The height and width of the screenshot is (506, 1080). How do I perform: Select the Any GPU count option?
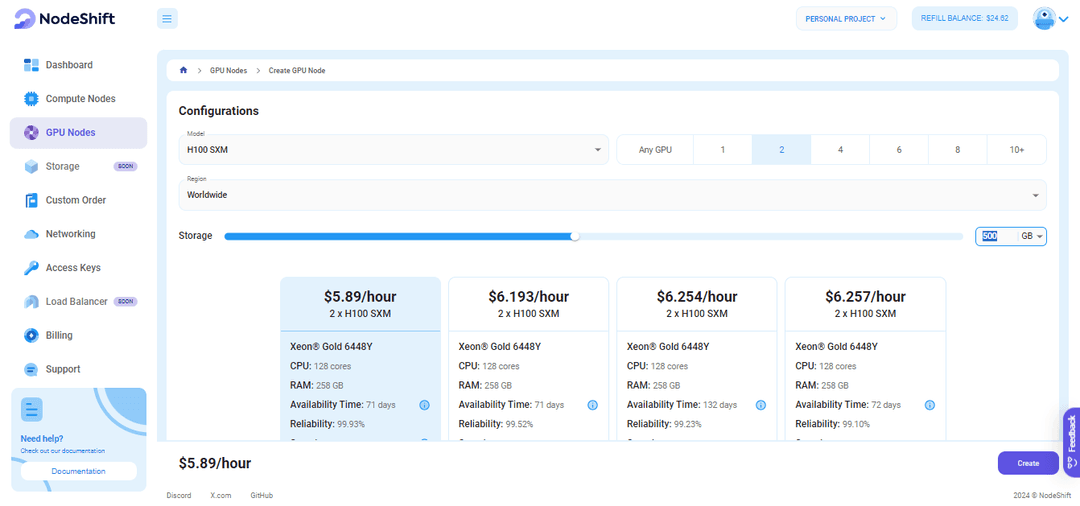pos(655,149)
